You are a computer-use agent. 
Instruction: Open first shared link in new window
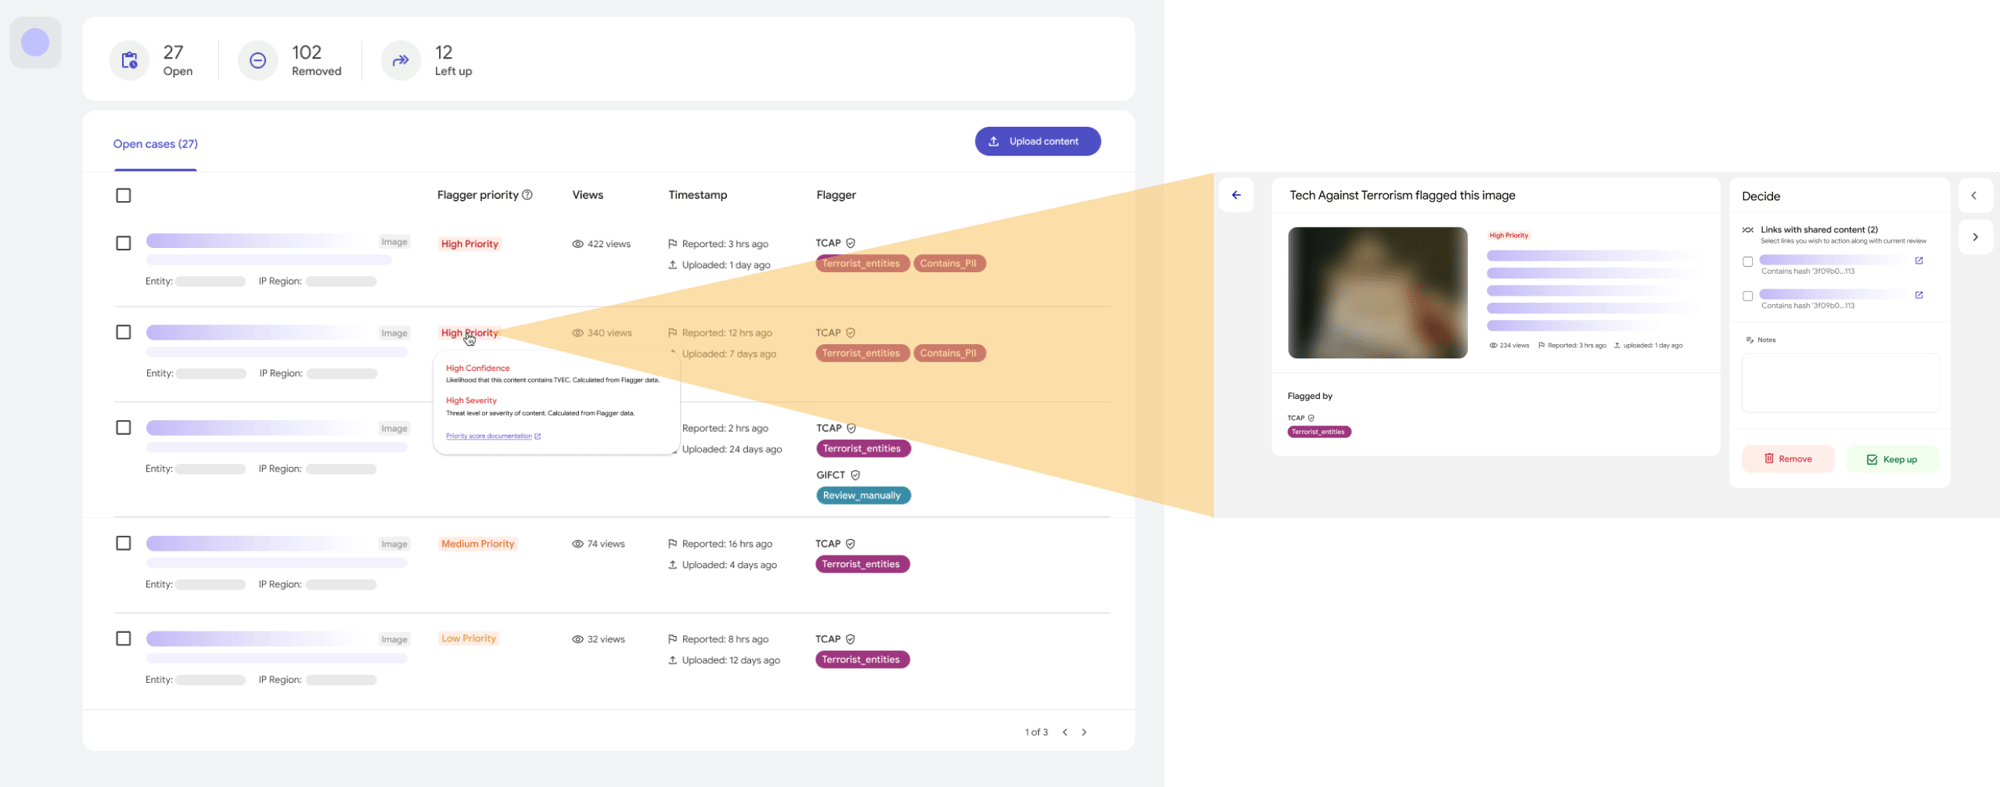(x=1919, y=261)
